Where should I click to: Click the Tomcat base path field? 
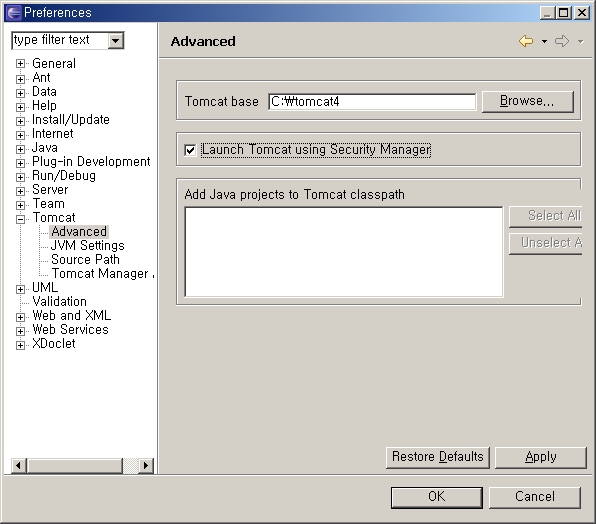(372, 102)
